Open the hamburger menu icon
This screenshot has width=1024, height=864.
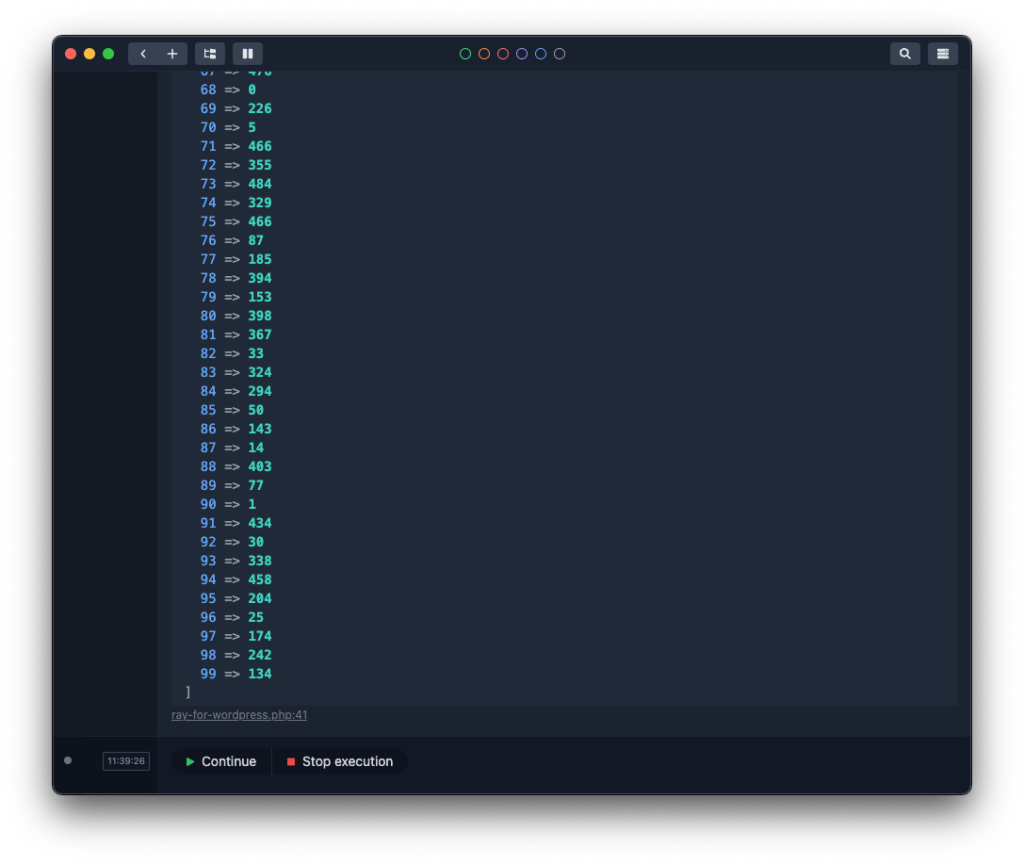click(942, 54)
